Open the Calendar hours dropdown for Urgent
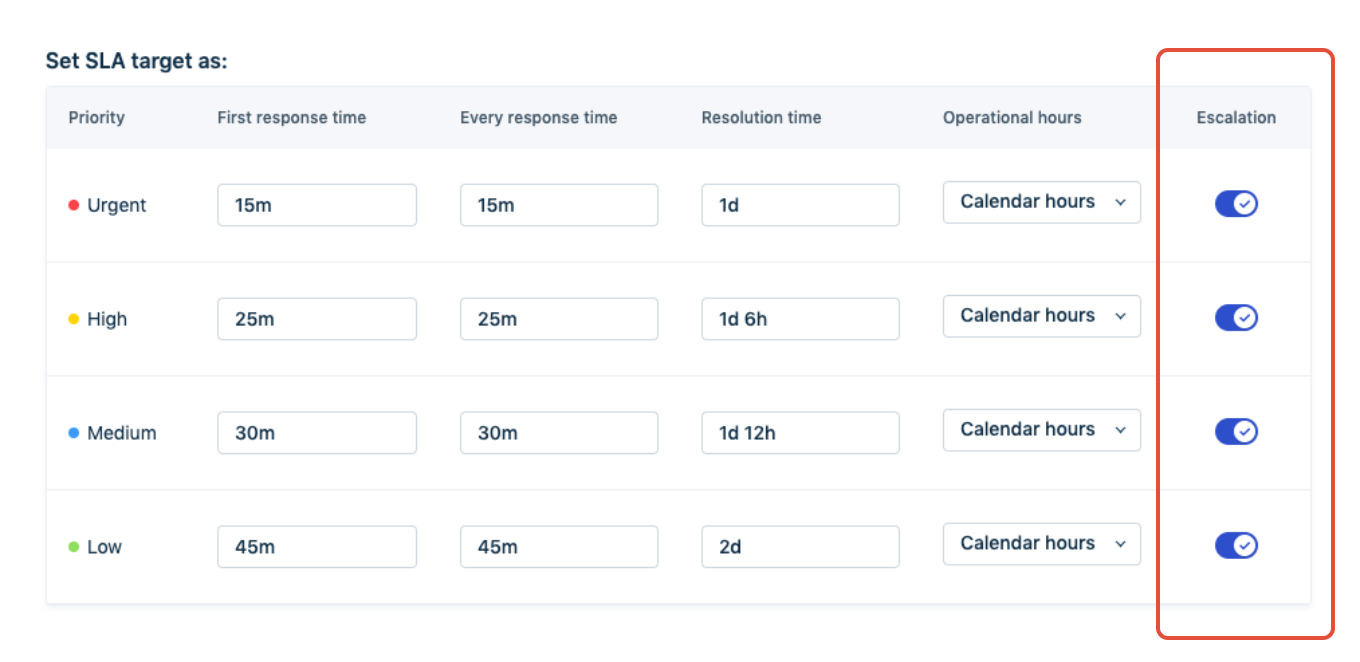Image resolution: width=1360 pixels, height=662 pixels. coord(1041,202)
